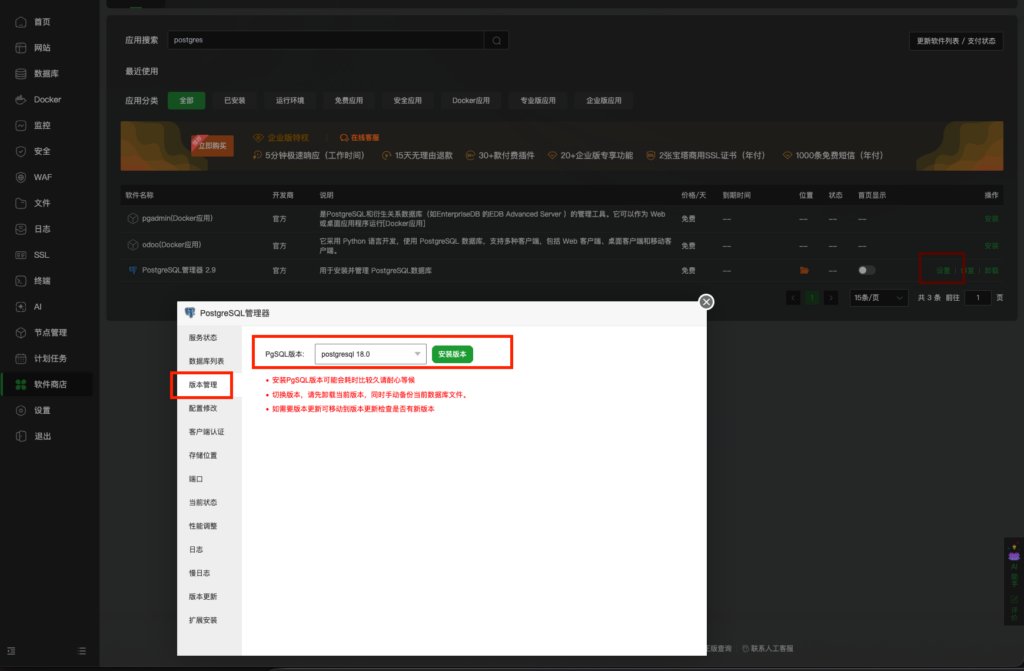This screenshot has width=1024, height=671.
Task: Select the 全部 category tab
Action: pyautogui.click(x=187, y=101)
